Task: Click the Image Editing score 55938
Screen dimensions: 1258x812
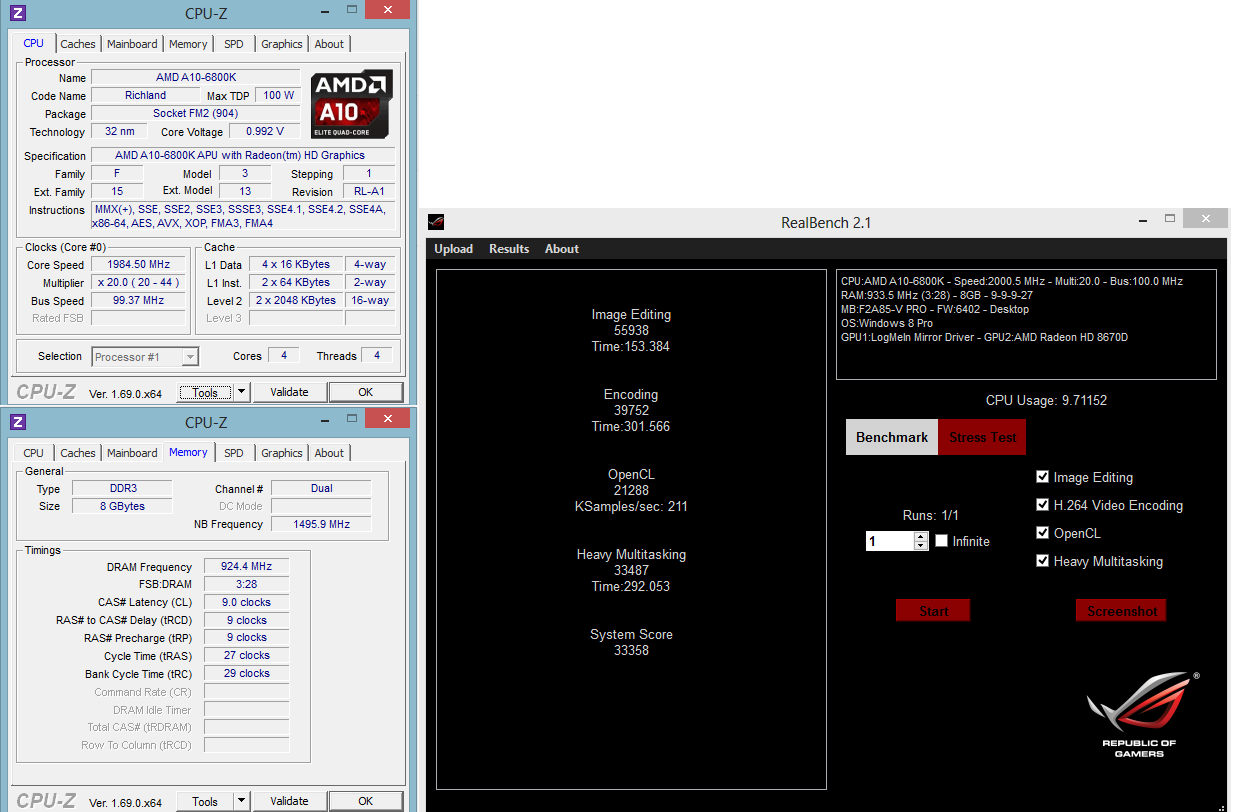Action: pyautogui.click(x=631, y=330)
